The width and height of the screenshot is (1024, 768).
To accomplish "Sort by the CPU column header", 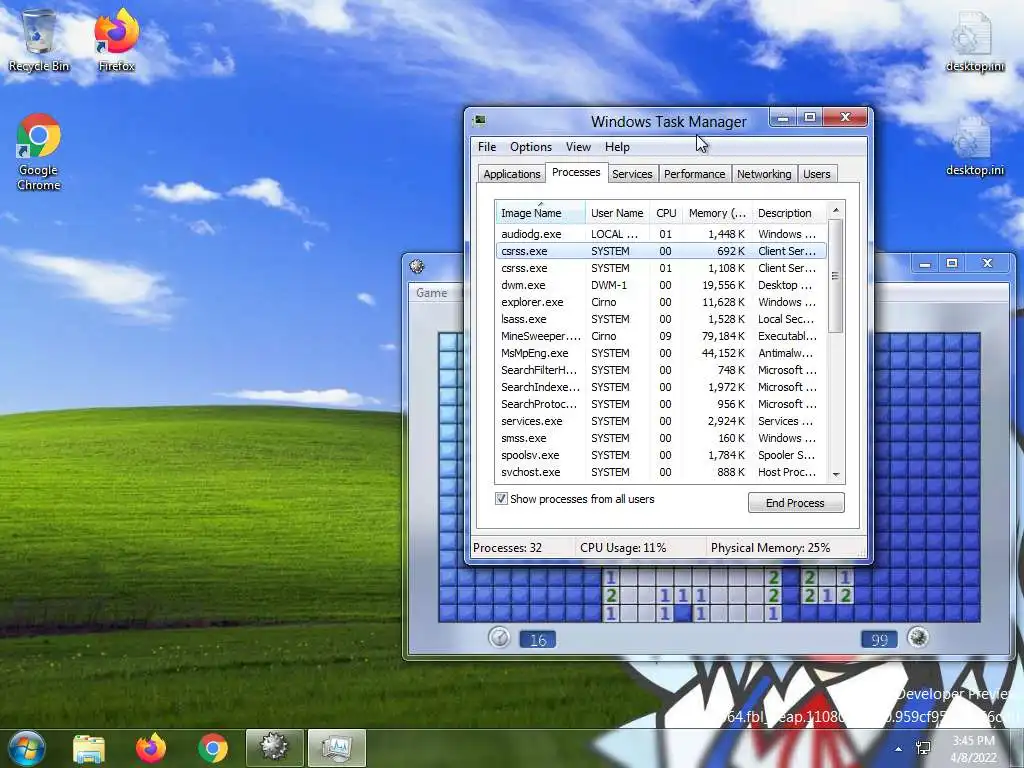I will [x=666, y=213].
